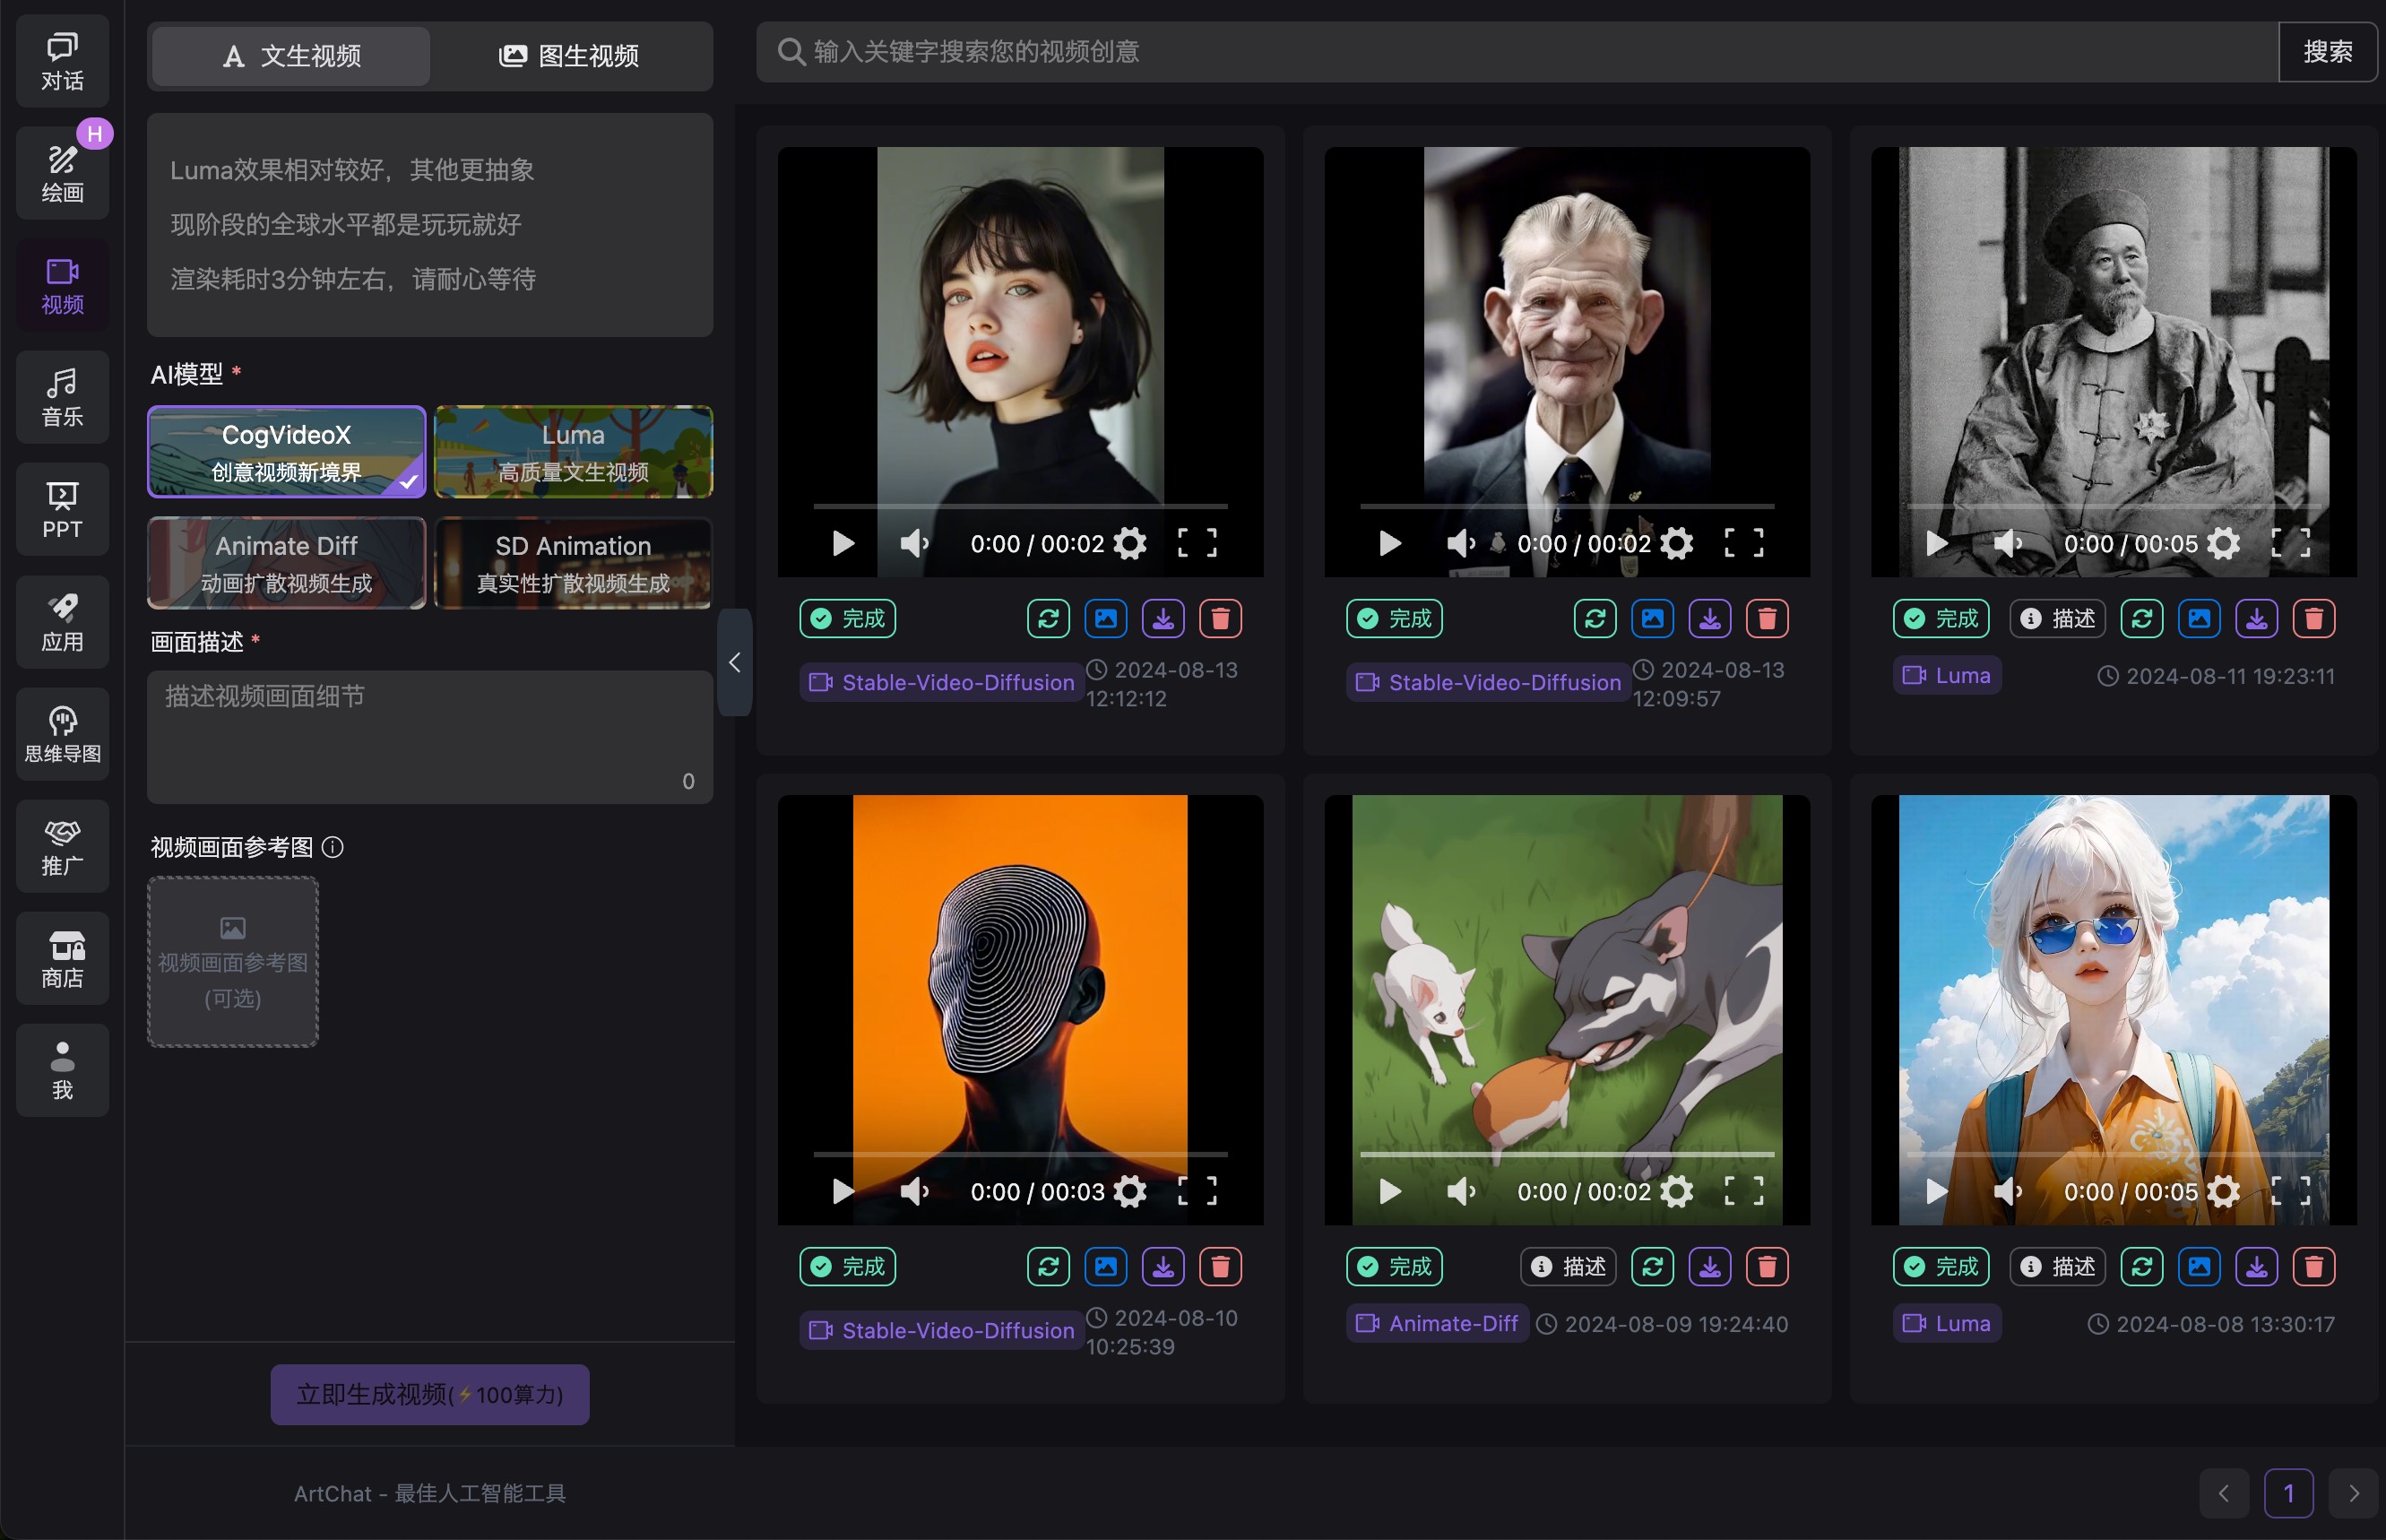This screenshot has height=1540, width=2386.
Task: Click the info icon beside 视频画面参考图
Action: tap(333, 847)
